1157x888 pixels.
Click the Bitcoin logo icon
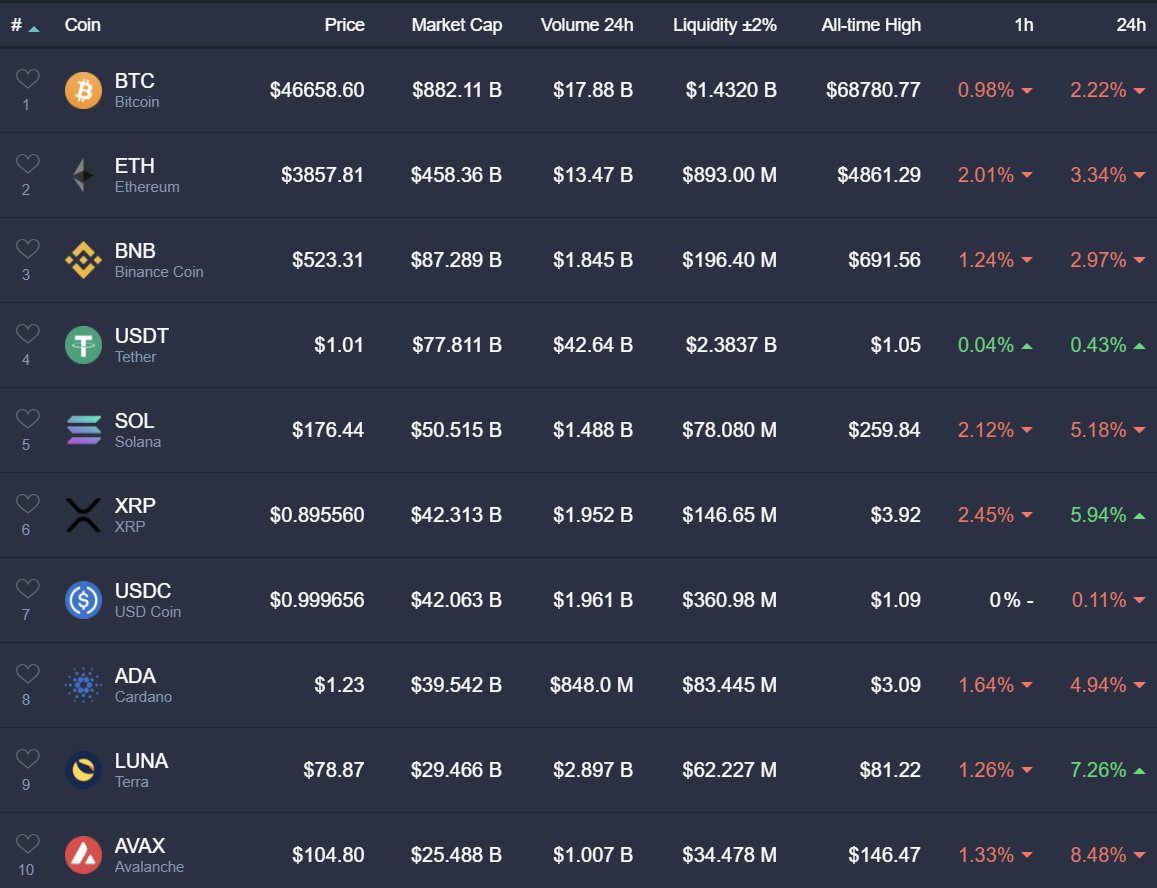point(83,90)
